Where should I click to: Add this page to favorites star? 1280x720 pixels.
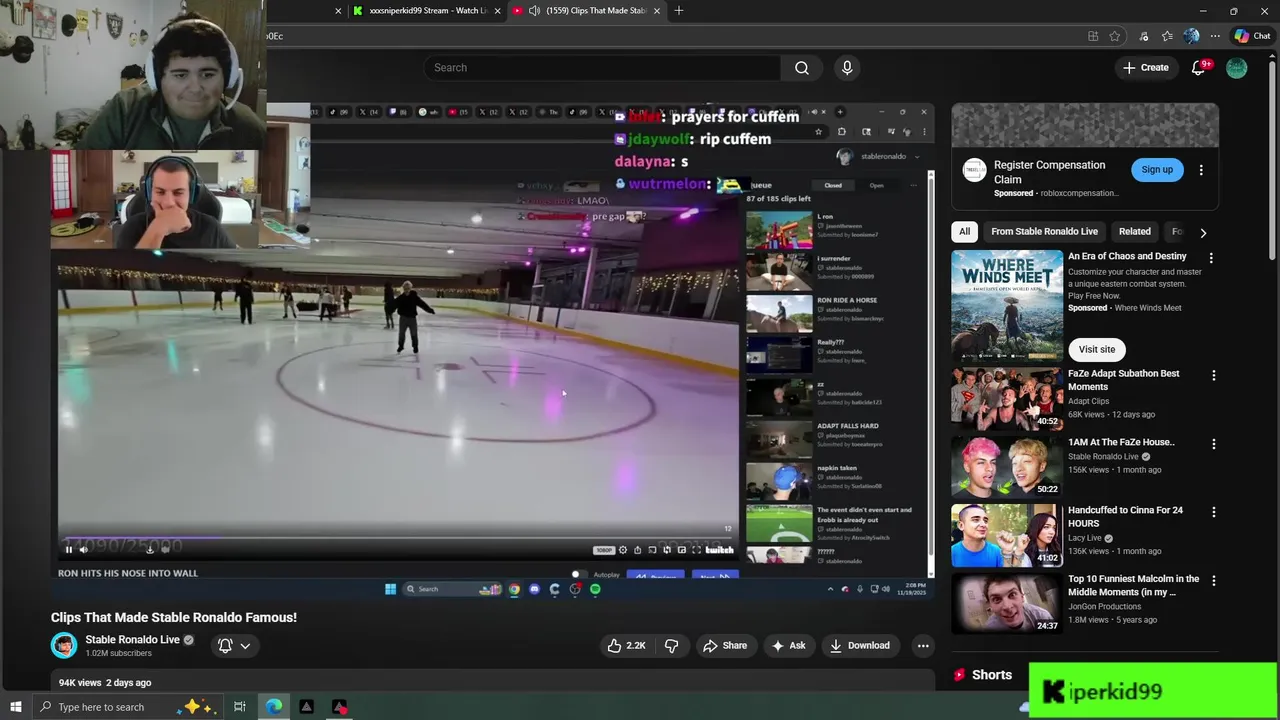coord(1114,36)
